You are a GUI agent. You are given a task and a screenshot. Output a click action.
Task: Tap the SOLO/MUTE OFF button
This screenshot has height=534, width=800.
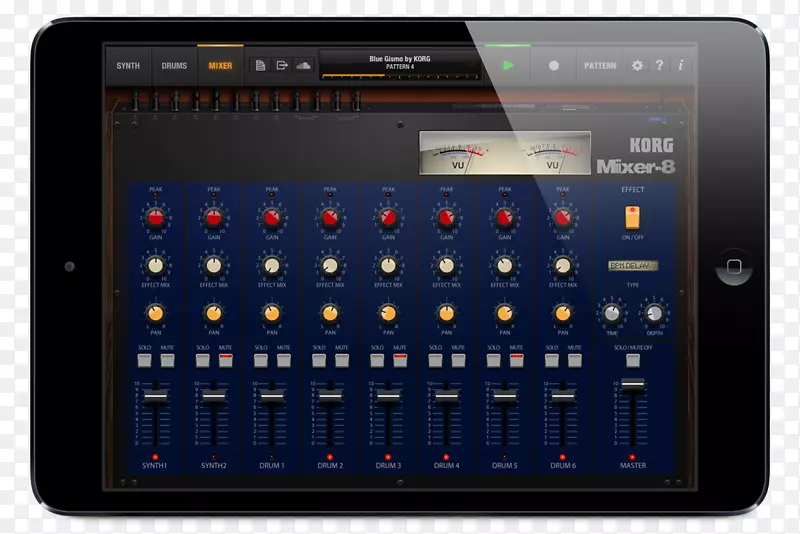[633, 361]
